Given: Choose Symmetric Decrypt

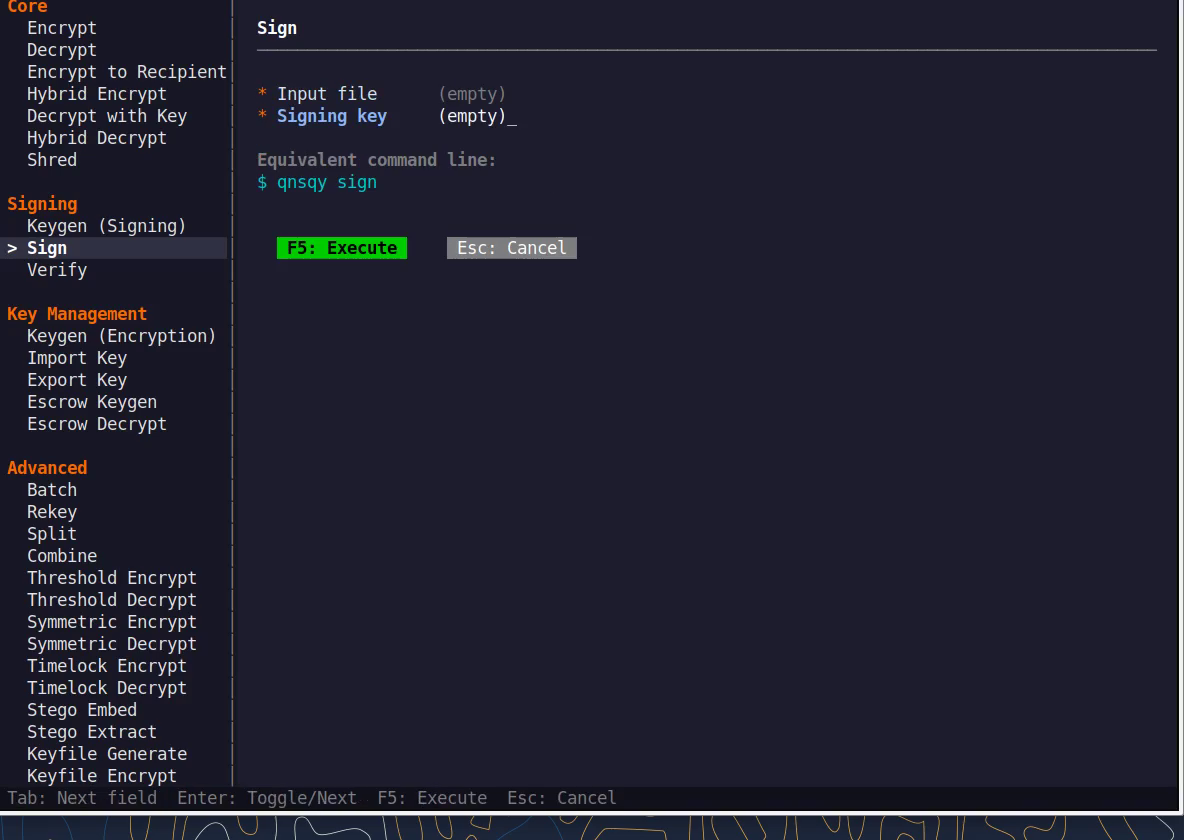Looking at the screenshot, I should tap(112, 643).
